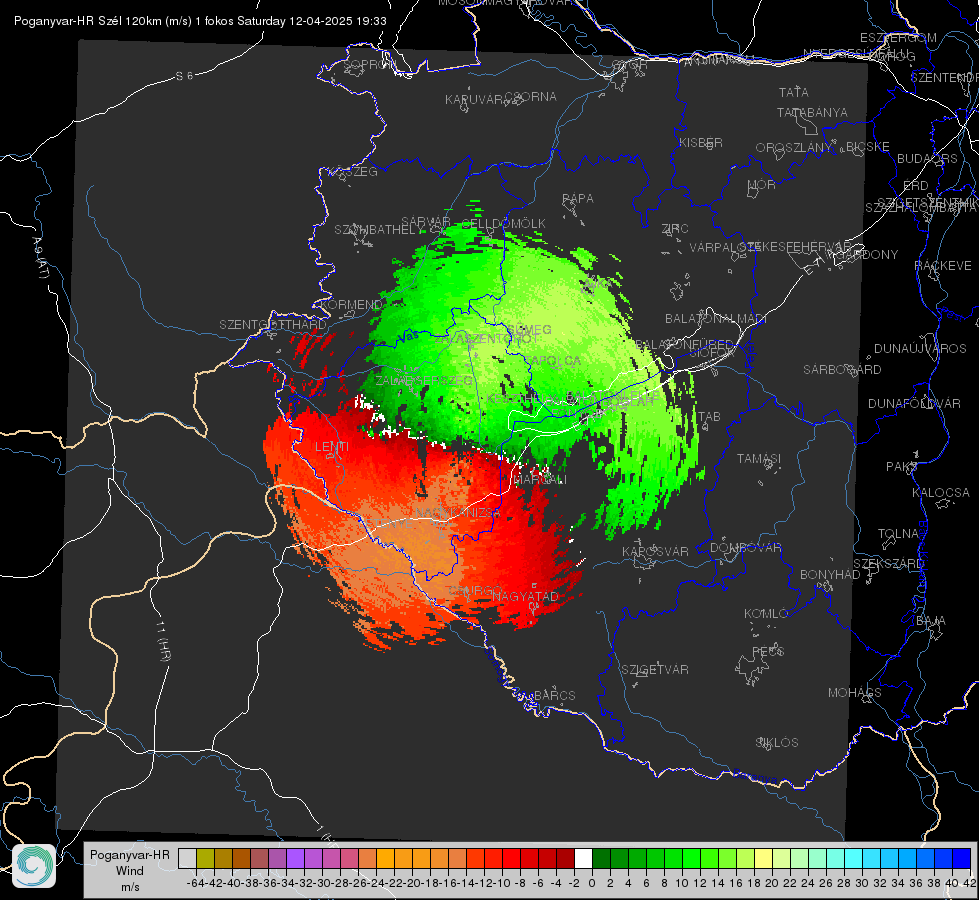979x900 pixels.
Task: Choose the dark blue swatch ending legend
Action: (x=962, y=858)
